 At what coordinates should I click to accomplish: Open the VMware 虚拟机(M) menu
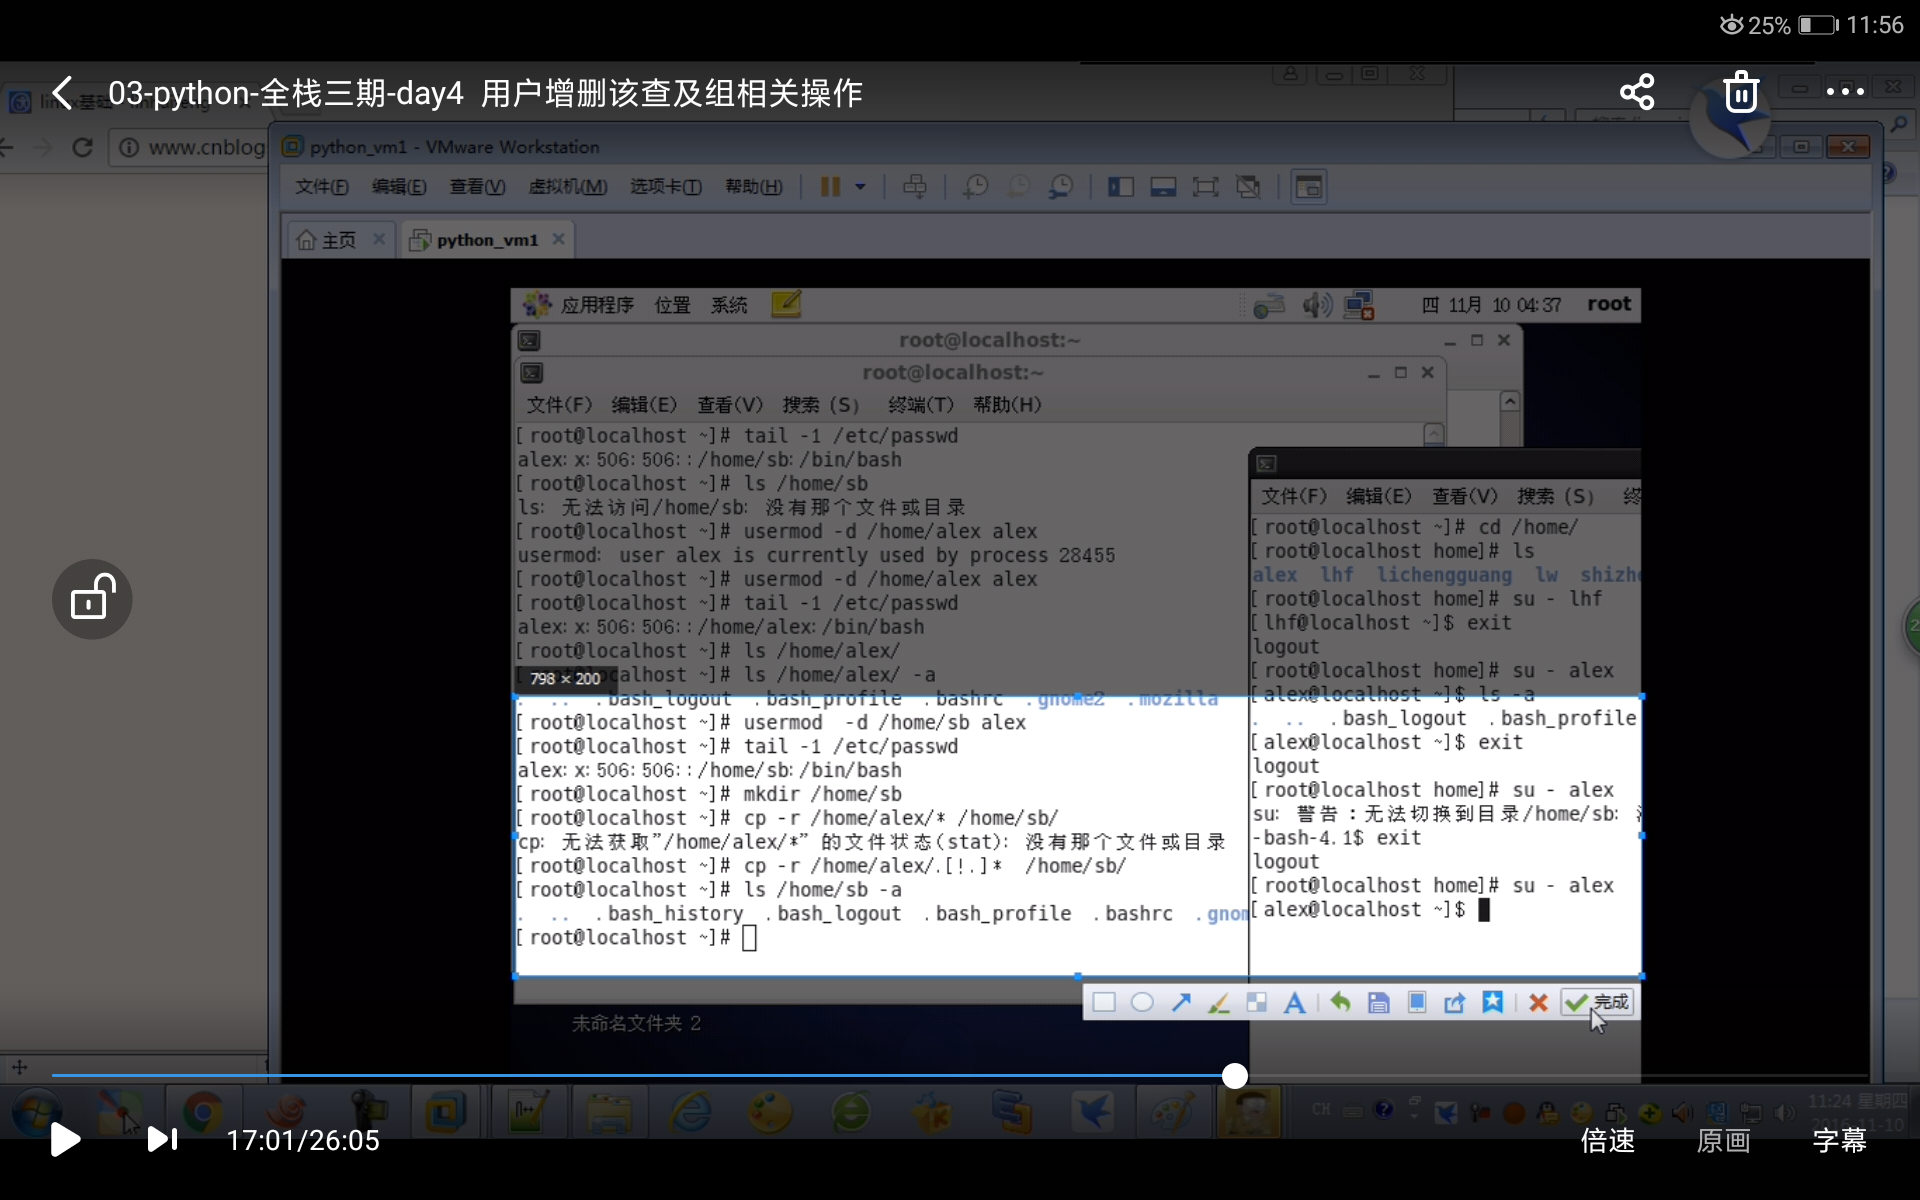tap(568, 187)
